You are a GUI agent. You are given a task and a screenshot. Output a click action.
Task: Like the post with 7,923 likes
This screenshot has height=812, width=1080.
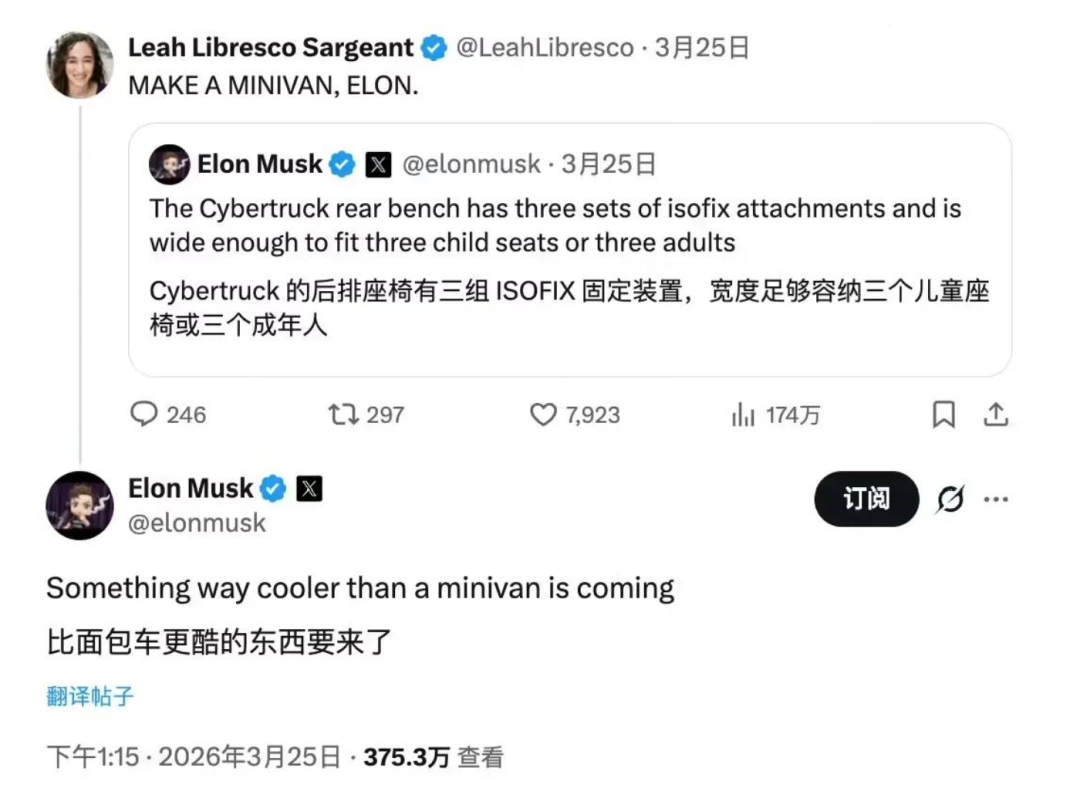[x=543, y=414]
